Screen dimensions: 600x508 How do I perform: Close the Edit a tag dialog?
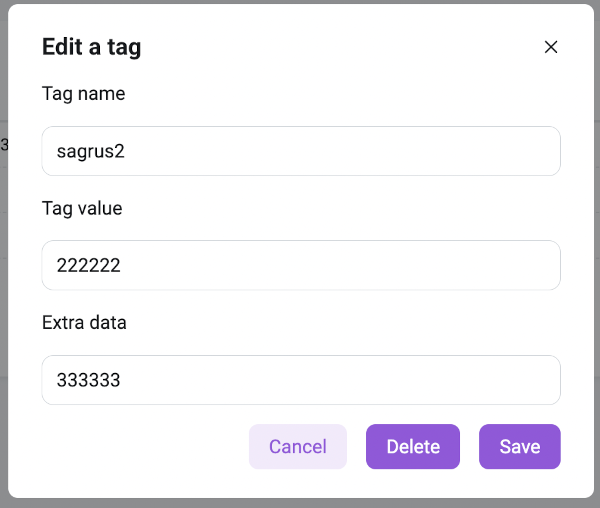click(x=550, y=47)
